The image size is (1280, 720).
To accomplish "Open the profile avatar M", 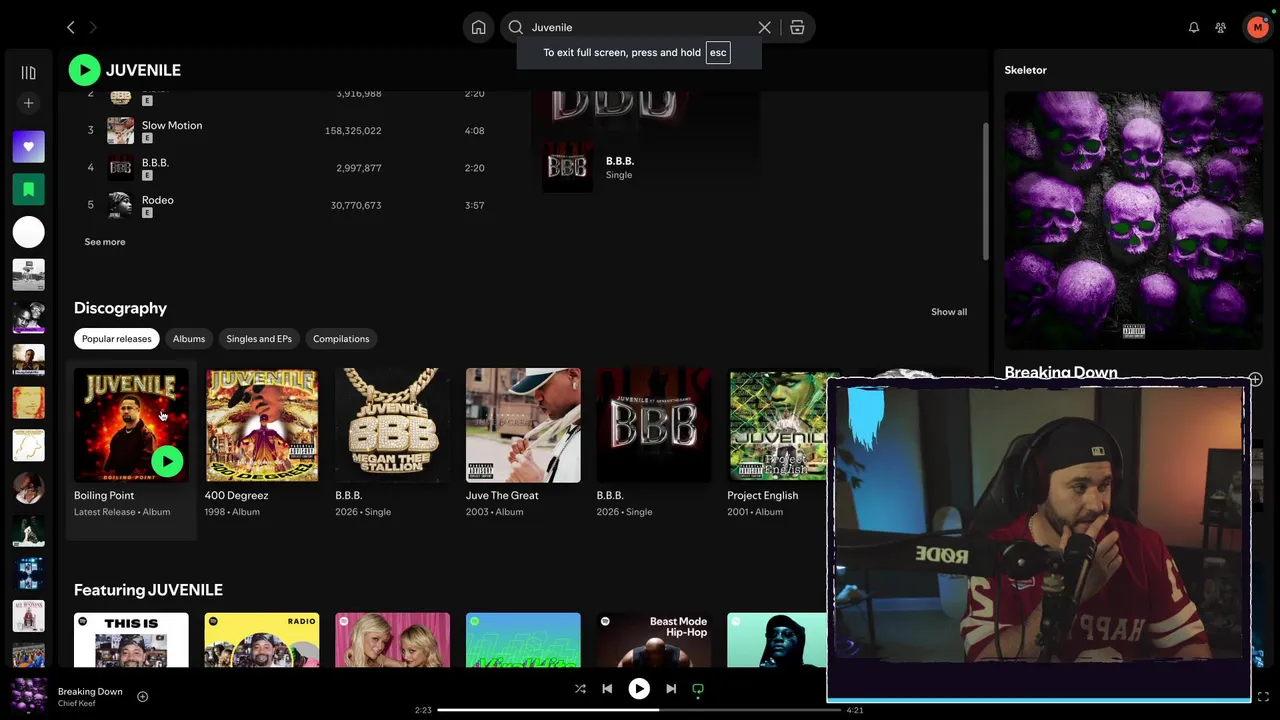I will tap(1258, 28).
